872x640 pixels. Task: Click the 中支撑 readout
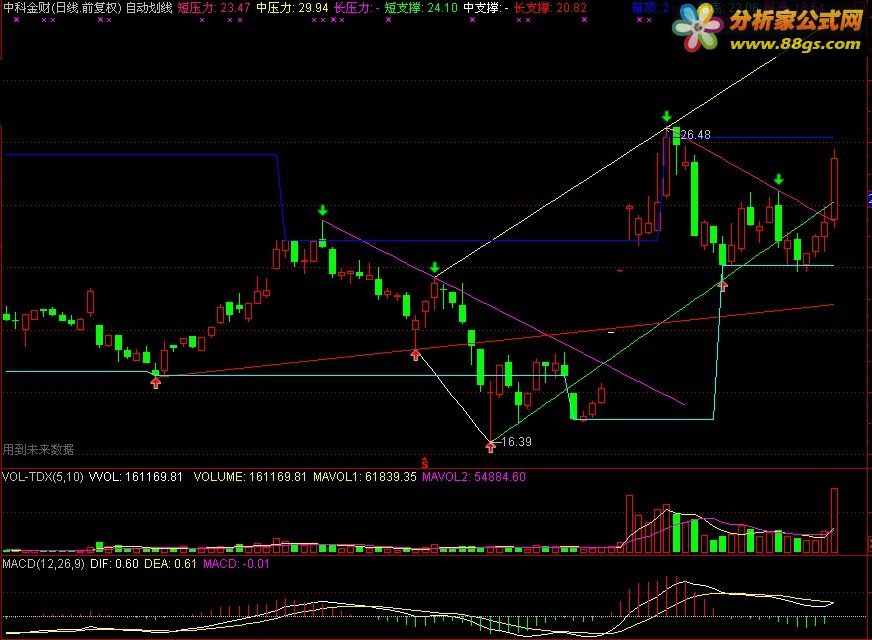click(486, 8)
